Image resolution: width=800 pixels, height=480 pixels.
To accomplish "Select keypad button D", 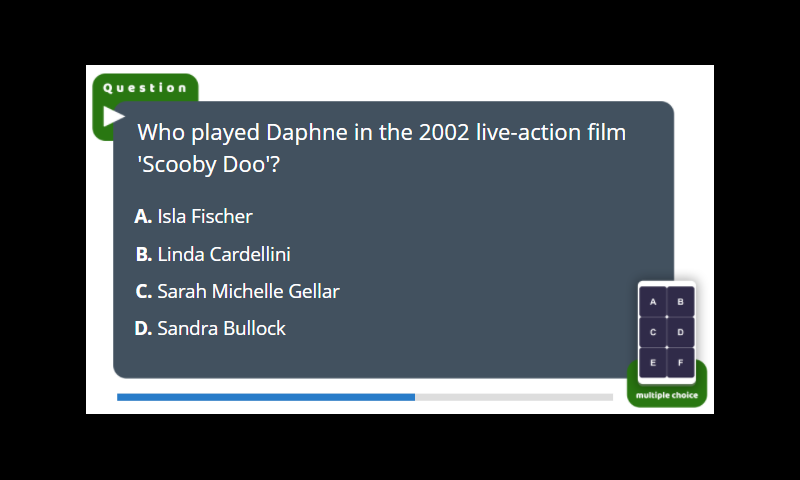I will [x=680, y=332].
